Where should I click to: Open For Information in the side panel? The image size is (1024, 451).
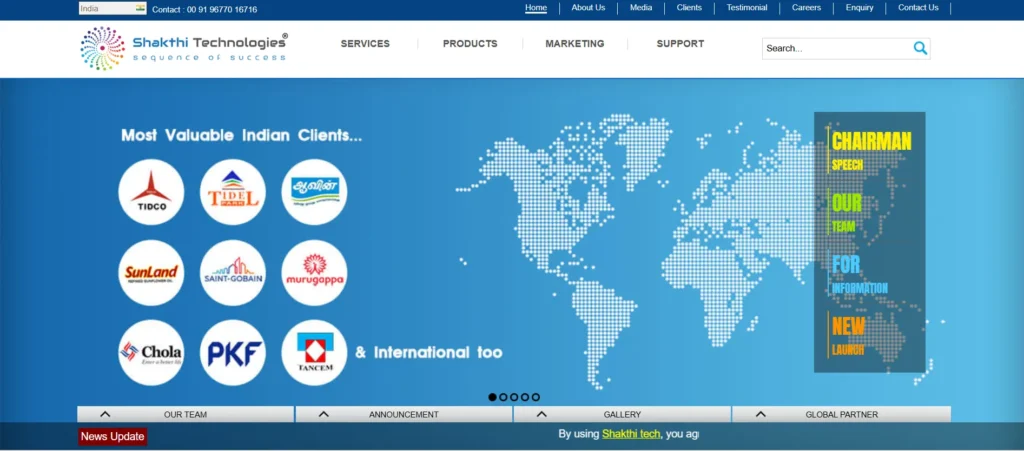pyautogui.click(x=859, y=273)
